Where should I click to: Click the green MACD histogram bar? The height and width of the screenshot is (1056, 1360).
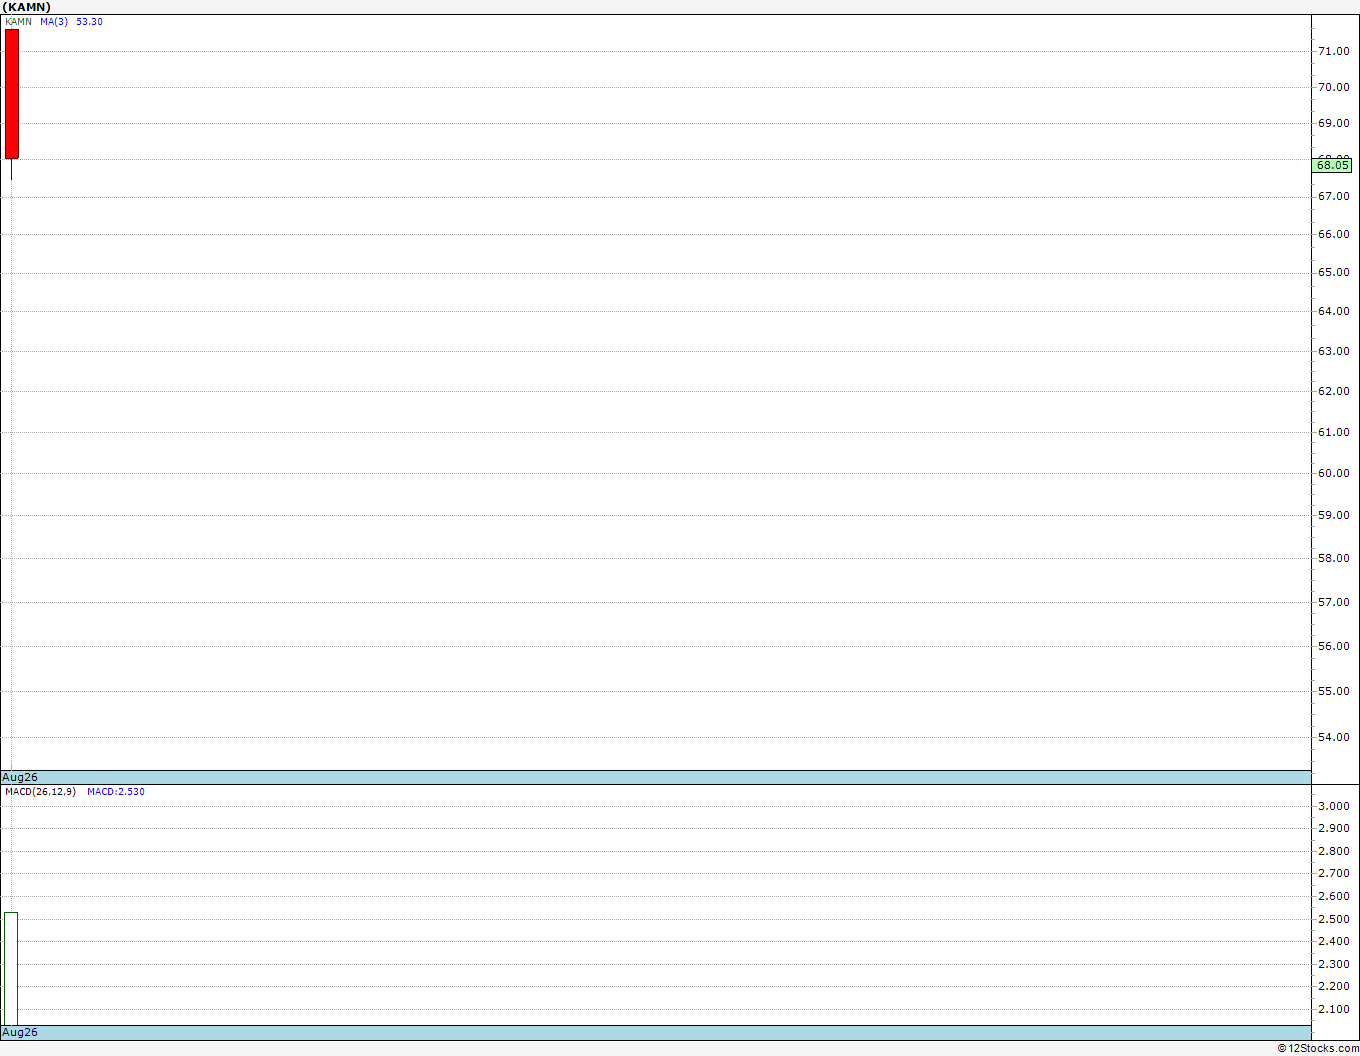(11, 968)
